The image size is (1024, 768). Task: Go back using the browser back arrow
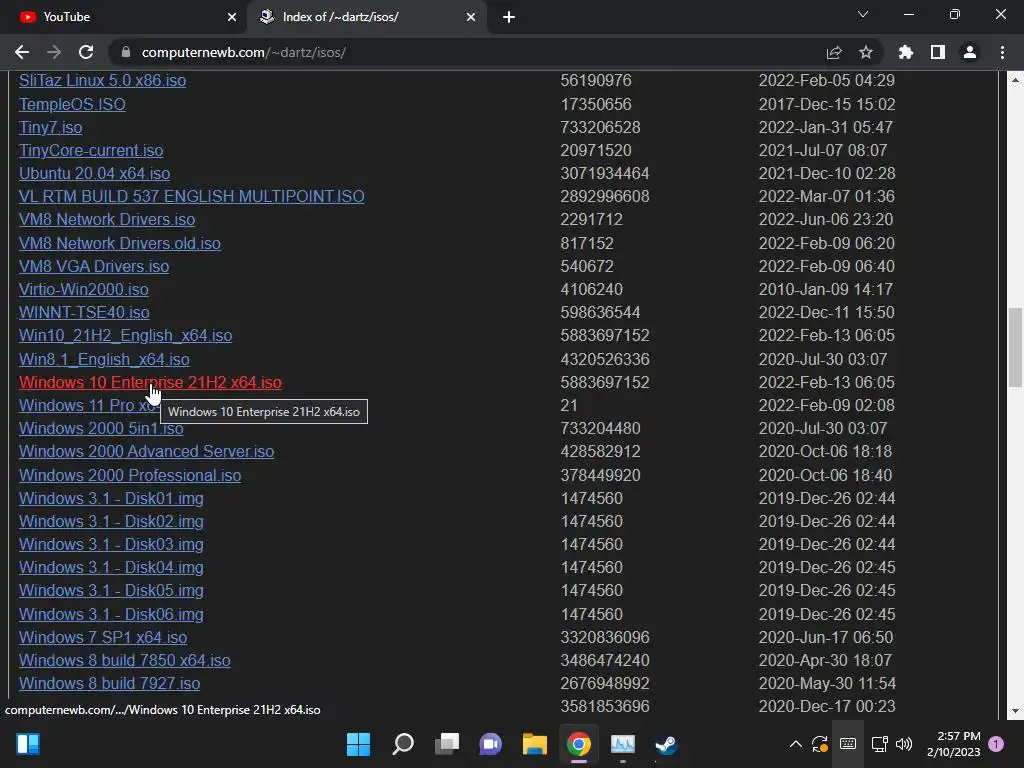pos(22,52)
